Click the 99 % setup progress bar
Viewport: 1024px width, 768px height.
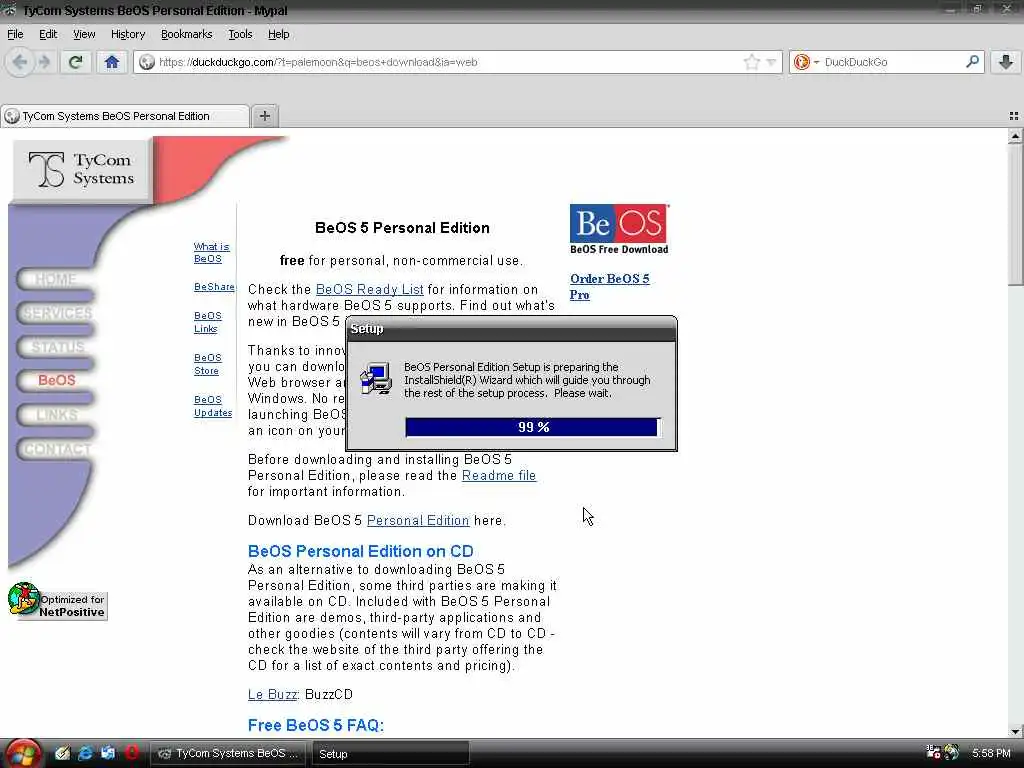tap(533, 427)
